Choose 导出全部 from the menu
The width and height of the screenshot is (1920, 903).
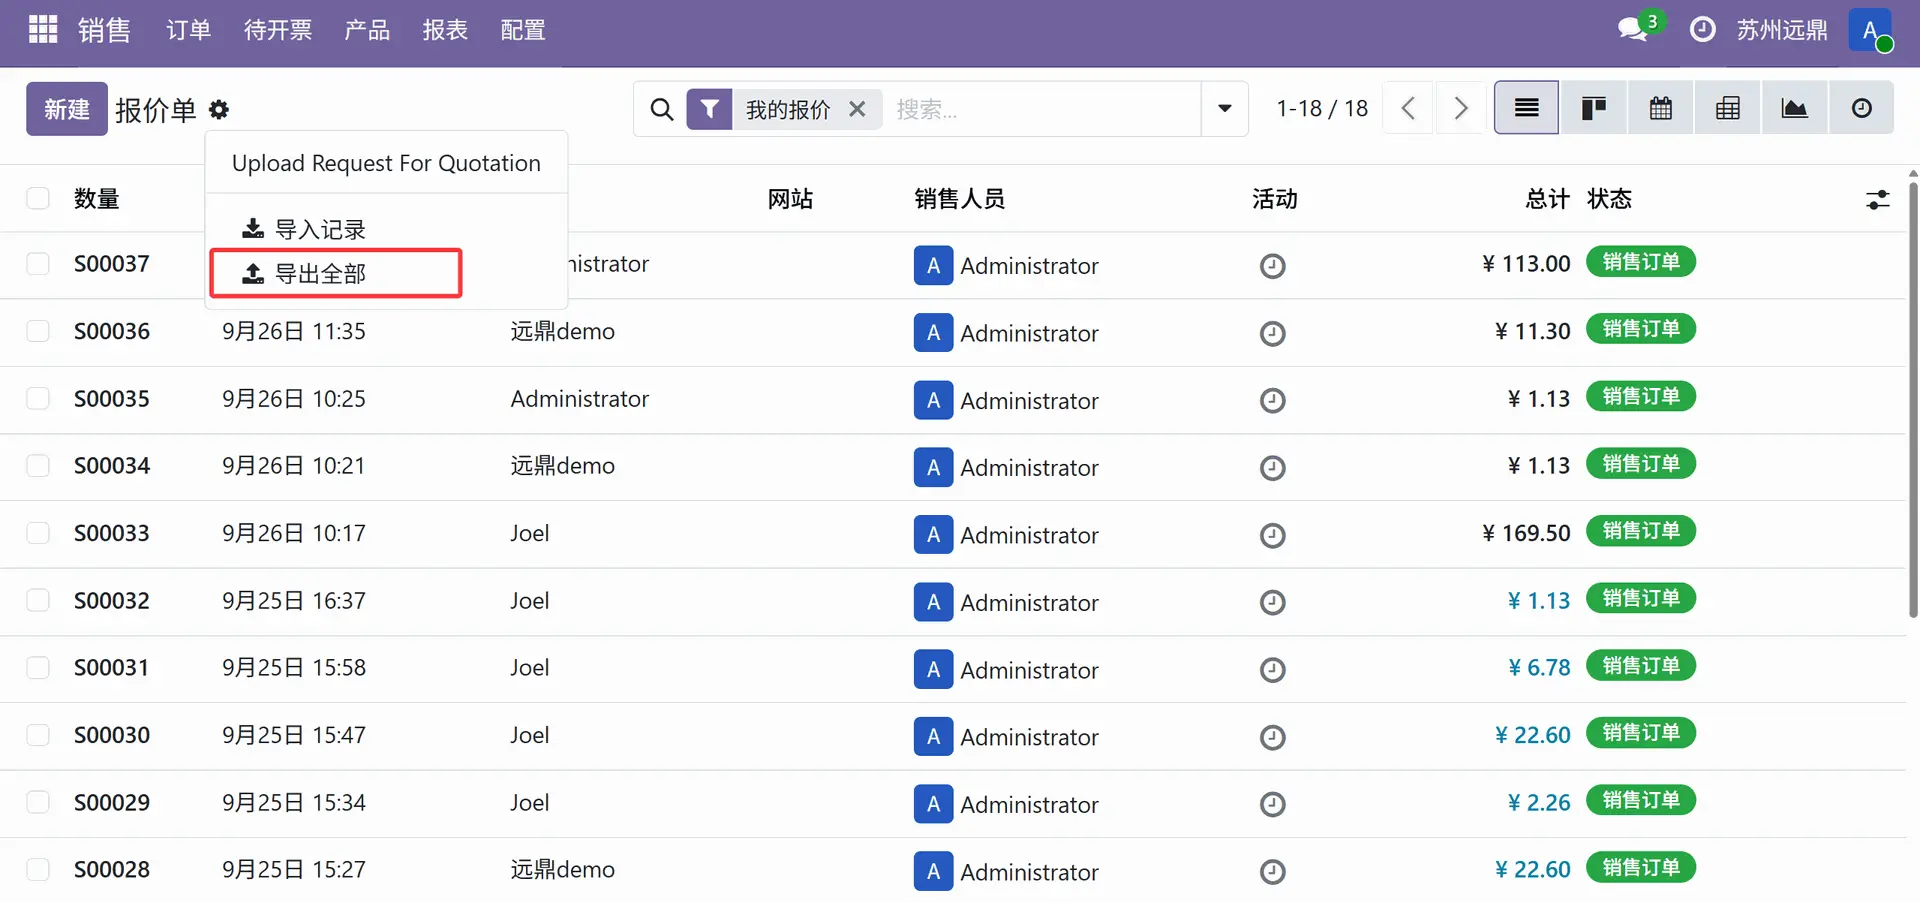tap(320, 274)
